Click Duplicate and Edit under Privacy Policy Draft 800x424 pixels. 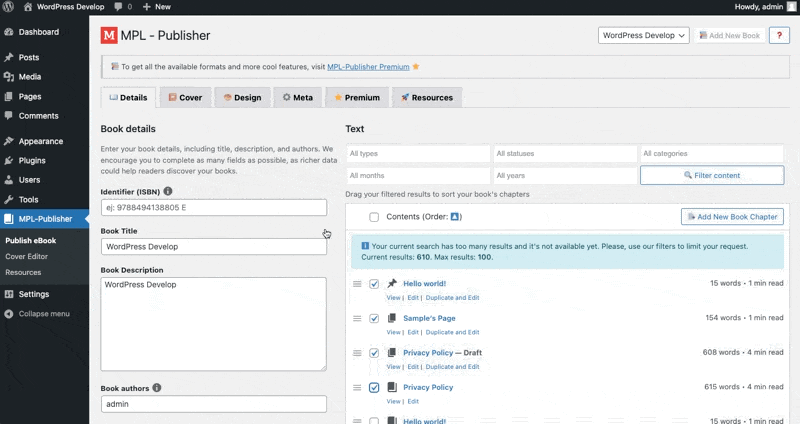[x=453, y=367]
